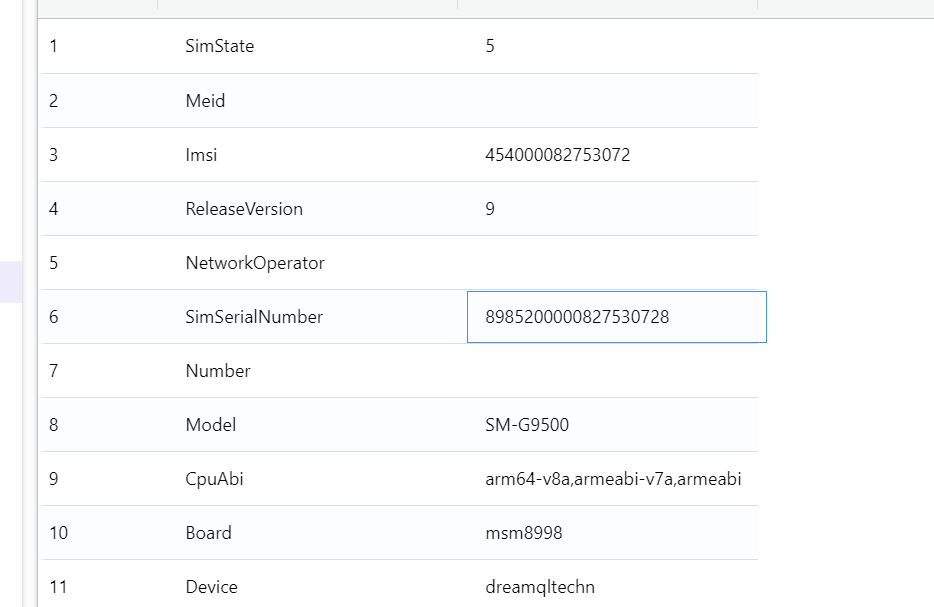Click the Device key cell
Screen dimensions: 934x607
tap(212, 587)
